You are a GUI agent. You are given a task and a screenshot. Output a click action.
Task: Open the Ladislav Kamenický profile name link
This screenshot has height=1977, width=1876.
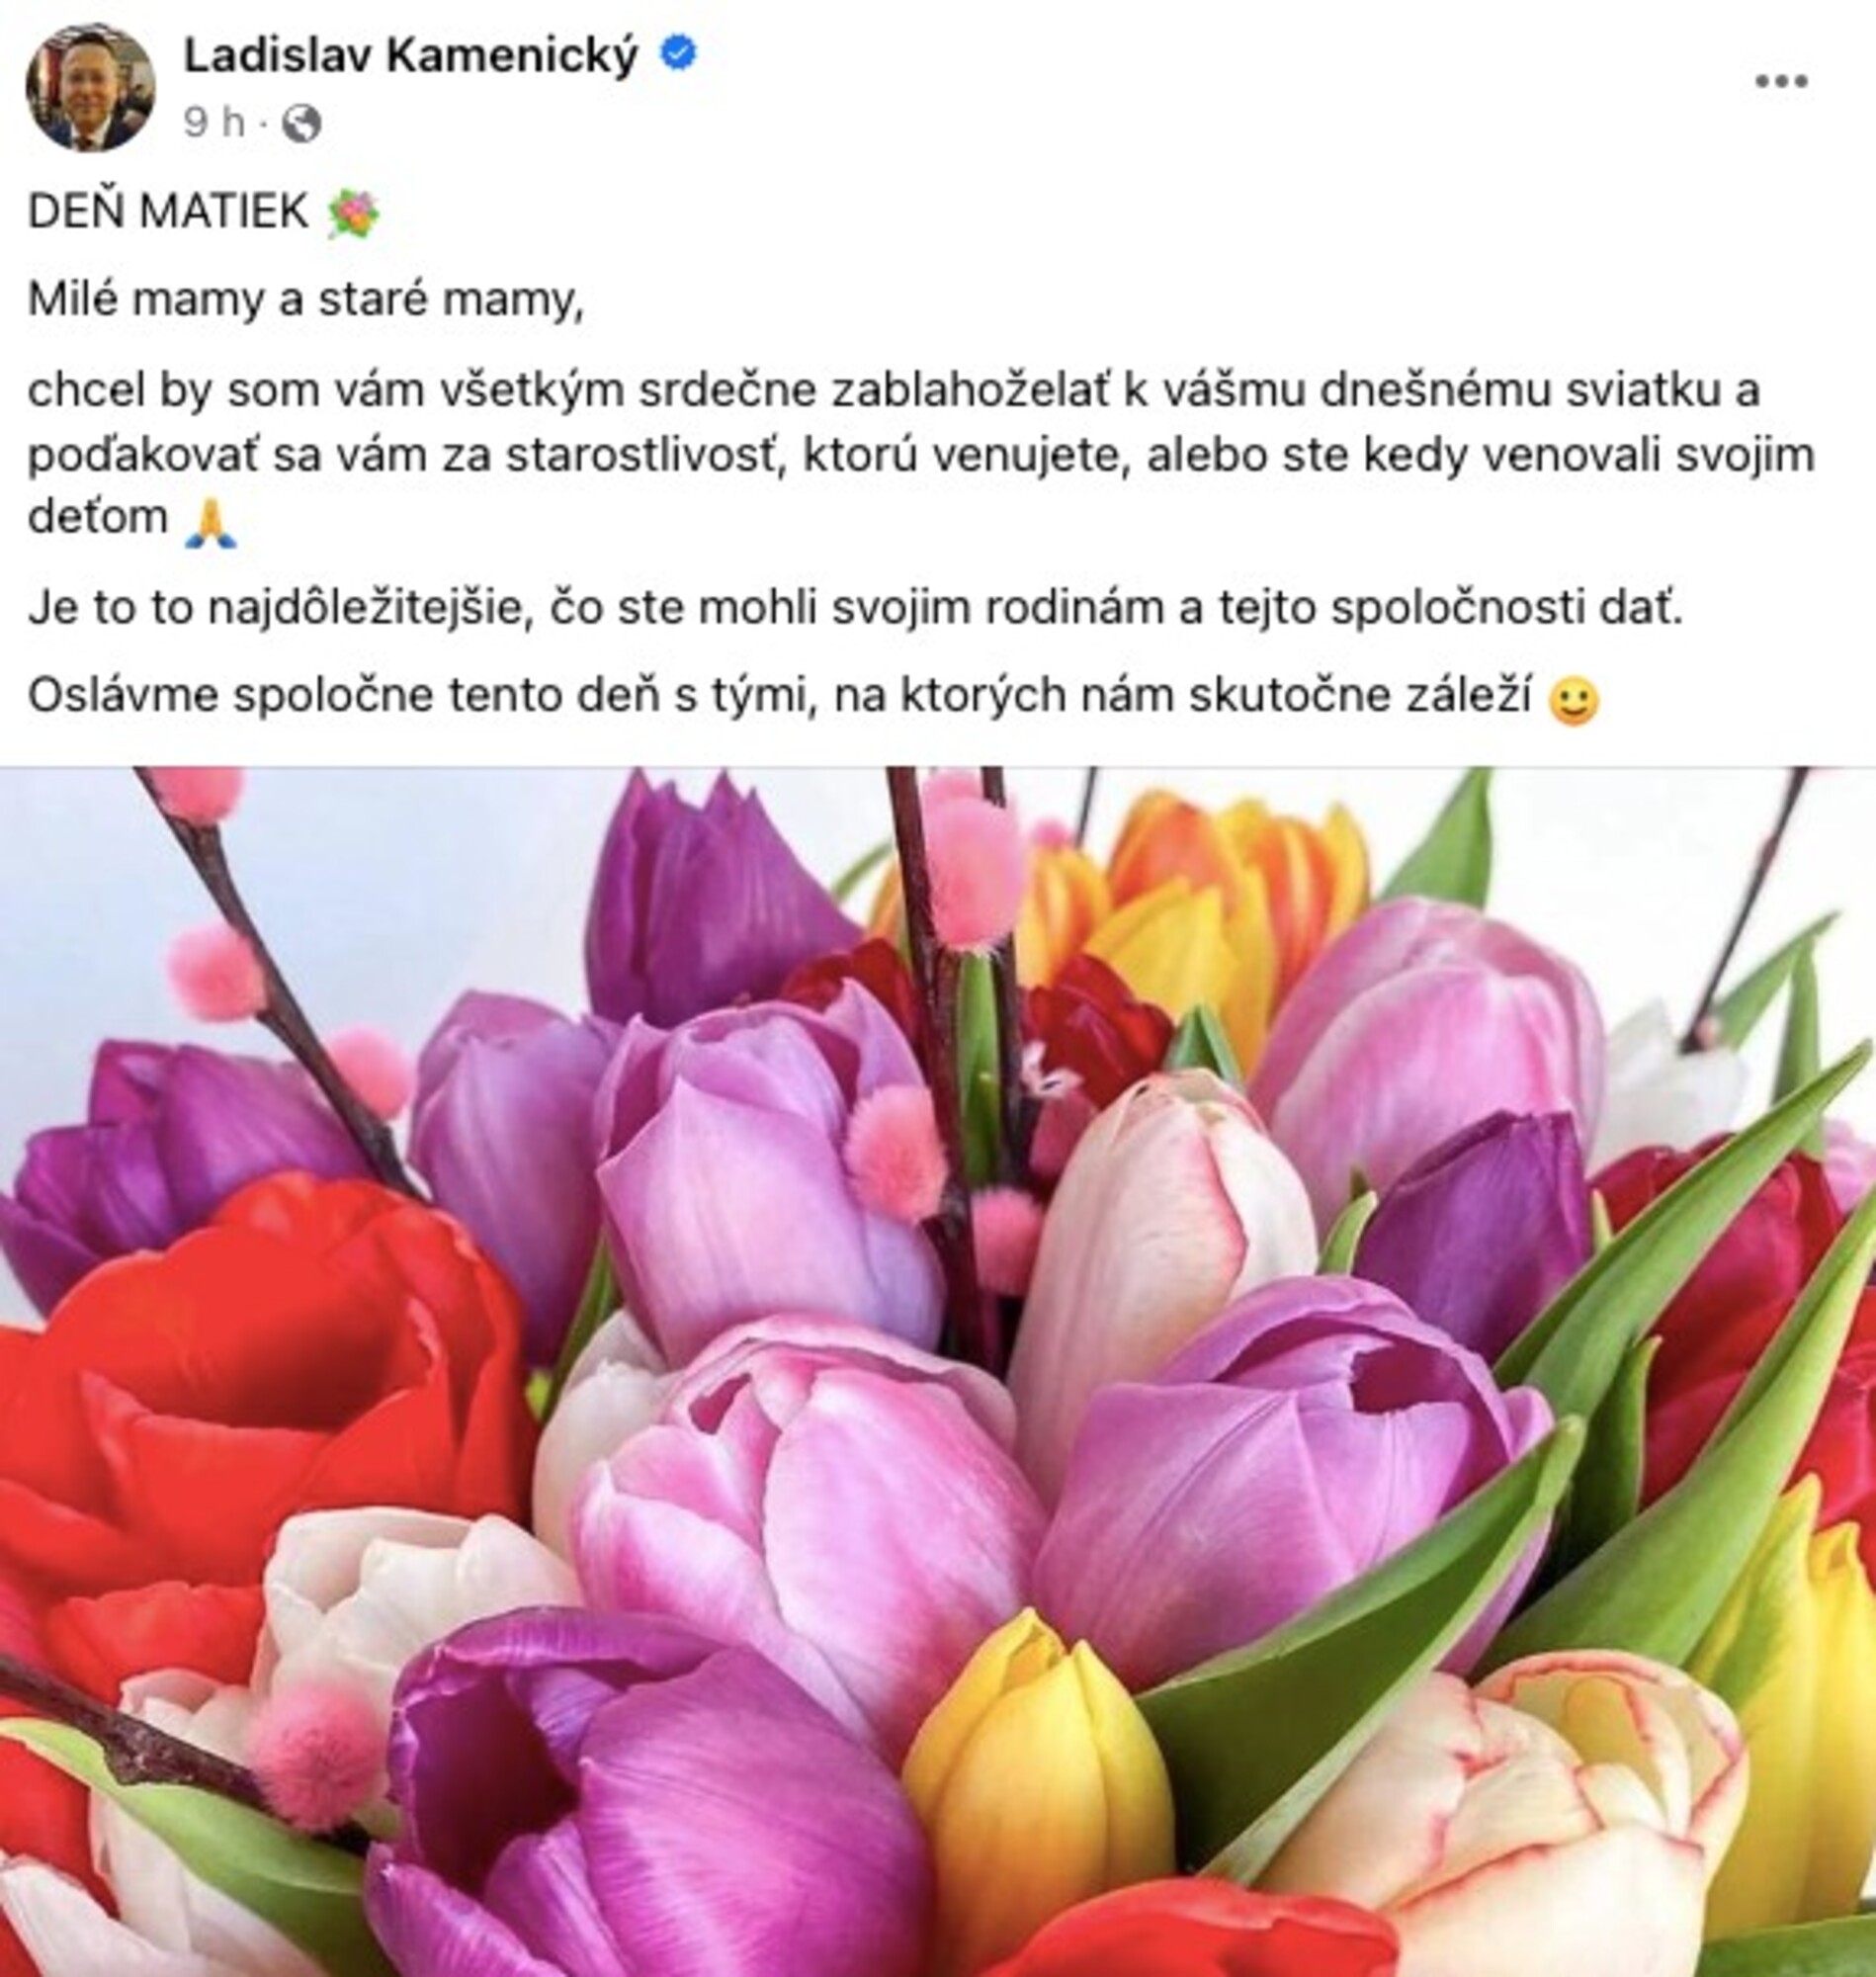pos(410,56)
